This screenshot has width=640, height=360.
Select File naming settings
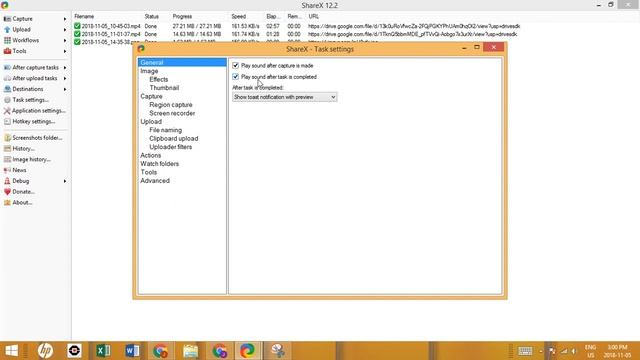165,130
